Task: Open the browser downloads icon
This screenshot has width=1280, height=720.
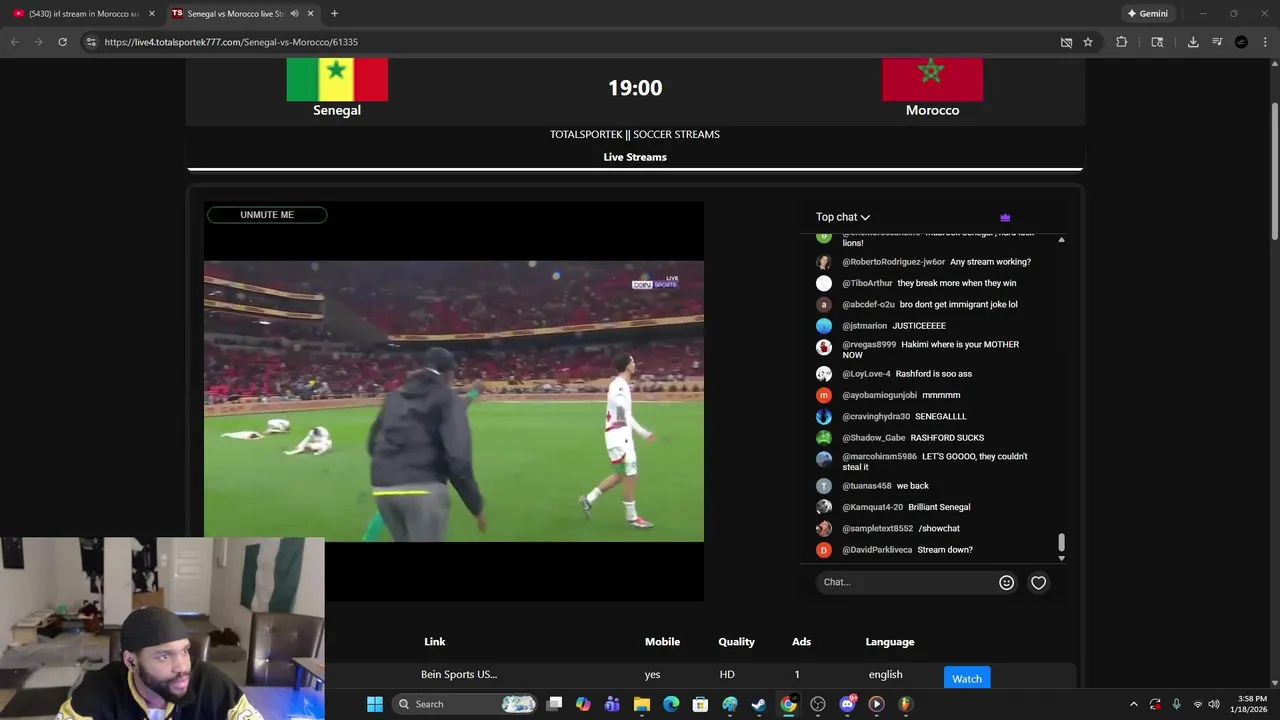Action: tap(1193, 42)
